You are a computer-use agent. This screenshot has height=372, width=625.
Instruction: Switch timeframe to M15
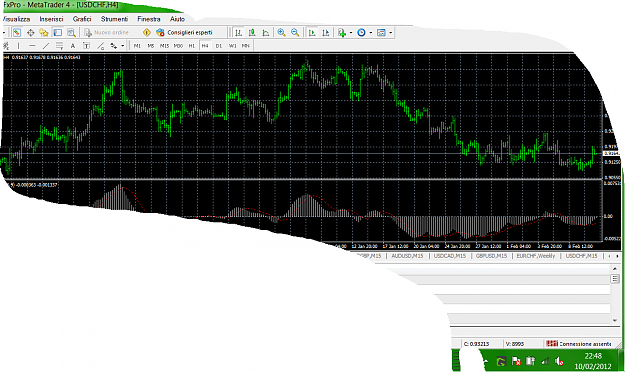coord(164,46)
